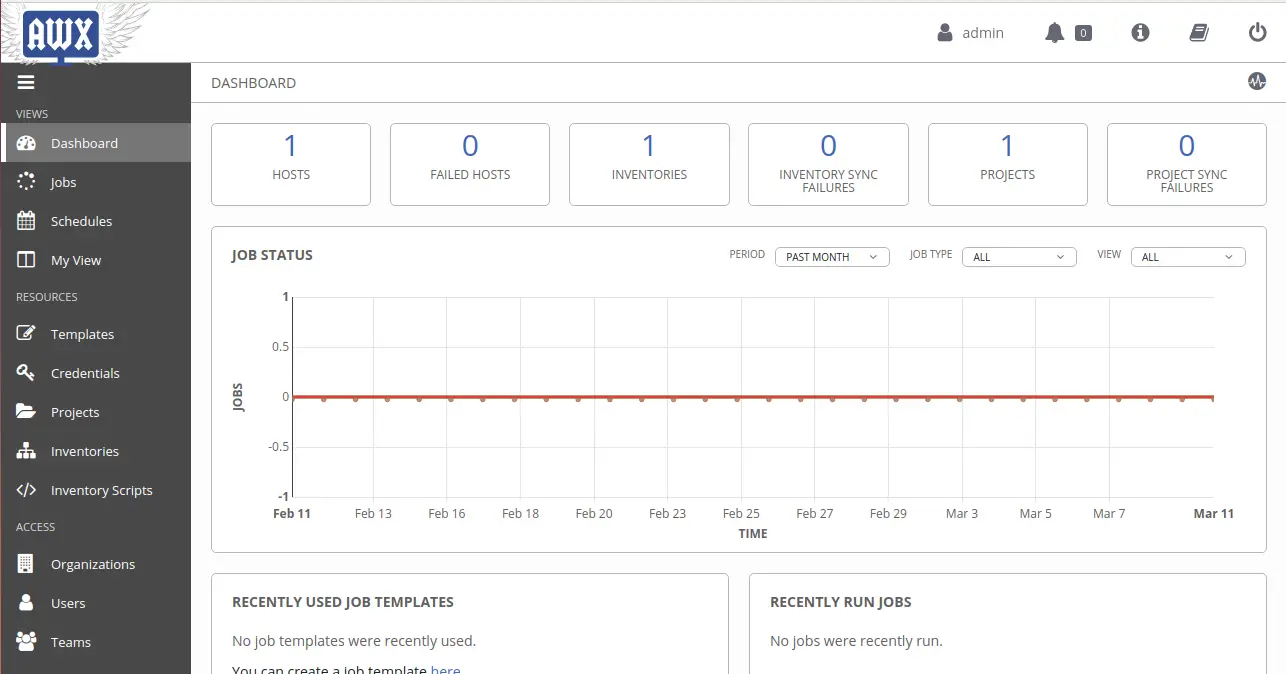The height and width of the screenshot is (674, 1286).
Task: Open the JOB TYPE dropdown
Action: 1018,256
